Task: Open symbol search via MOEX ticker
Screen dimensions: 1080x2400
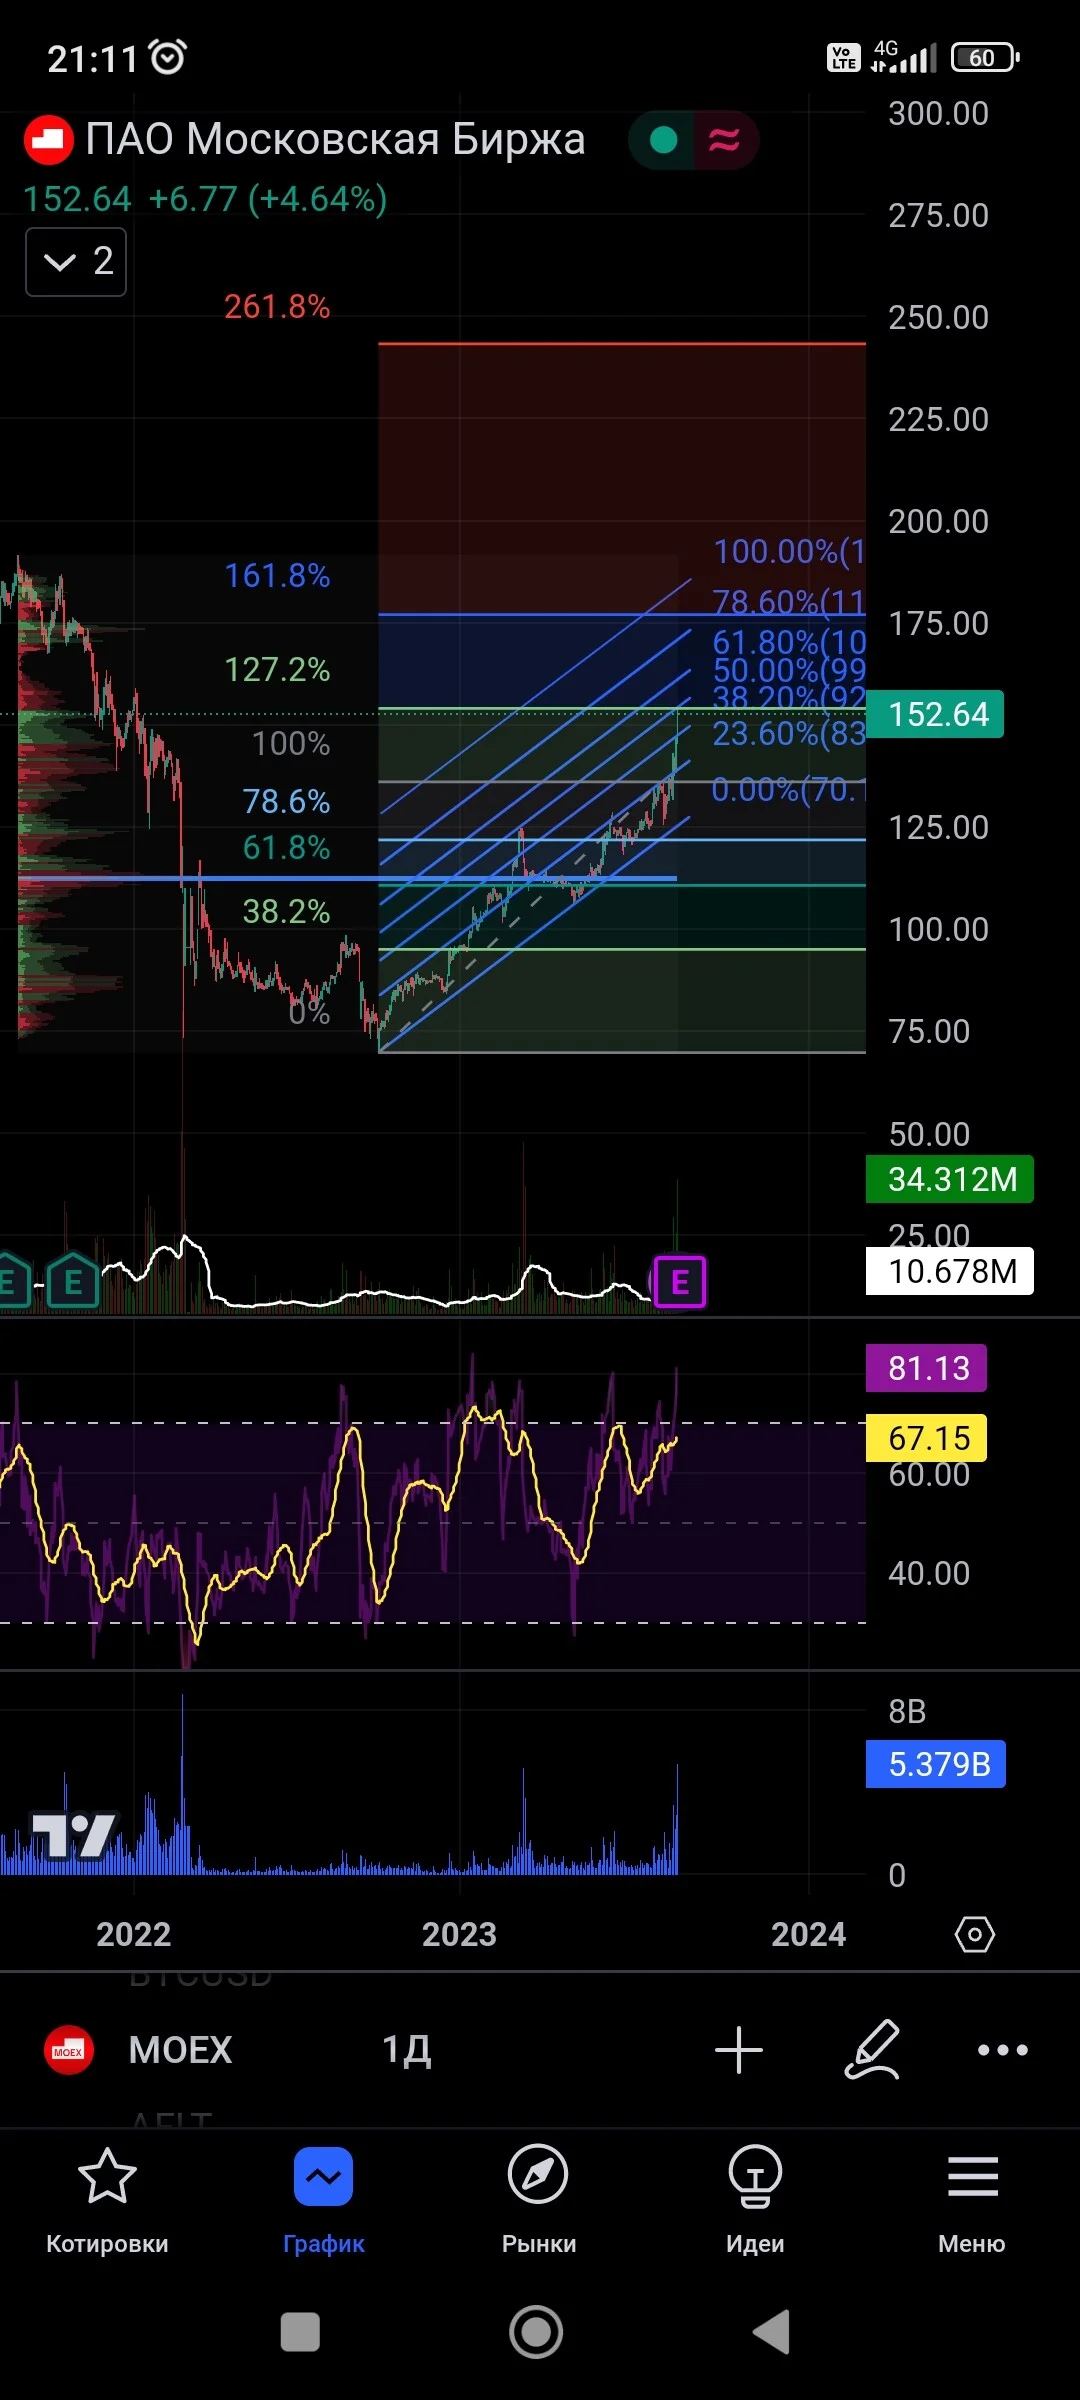Action: coord(180,2050)
